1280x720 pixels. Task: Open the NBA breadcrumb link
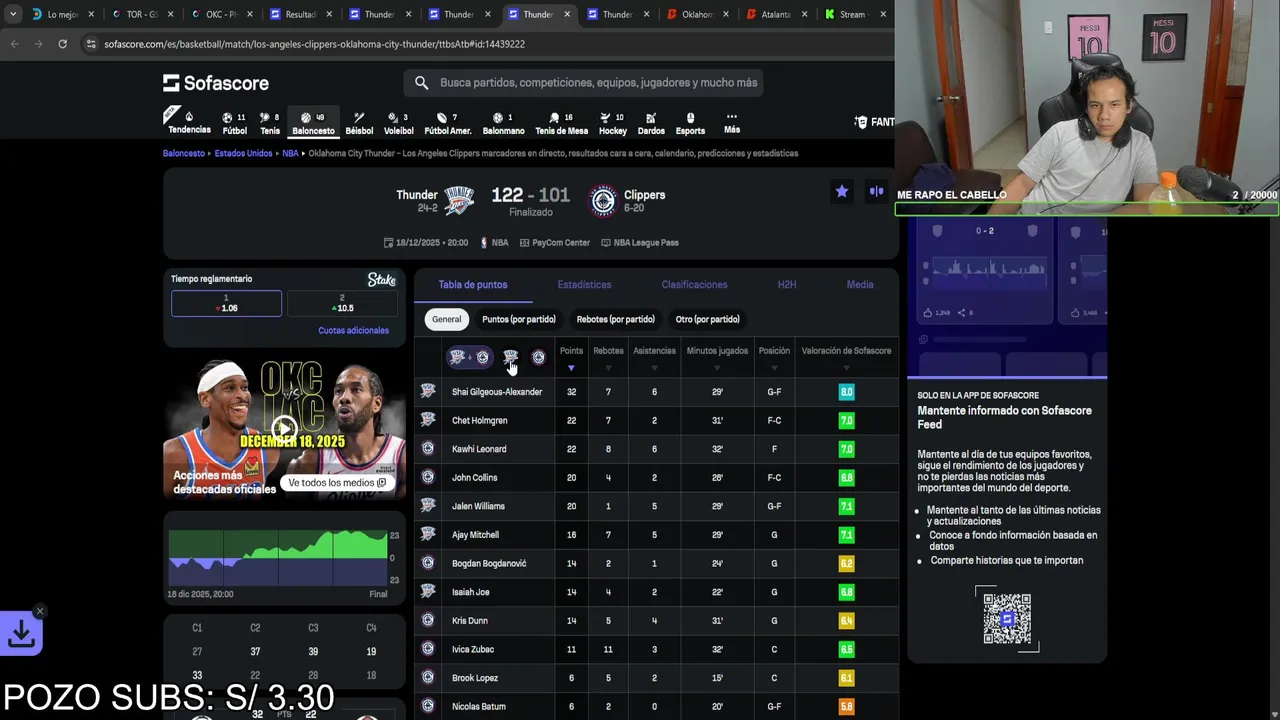[290, 154]
